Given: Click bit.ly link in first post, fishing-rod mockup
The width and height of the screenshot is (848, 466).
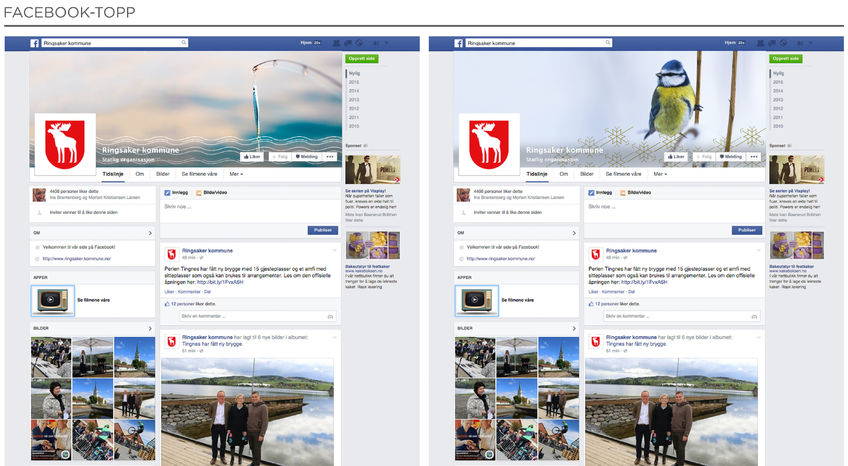Looking at the screenshot, I should click(220, 282).
